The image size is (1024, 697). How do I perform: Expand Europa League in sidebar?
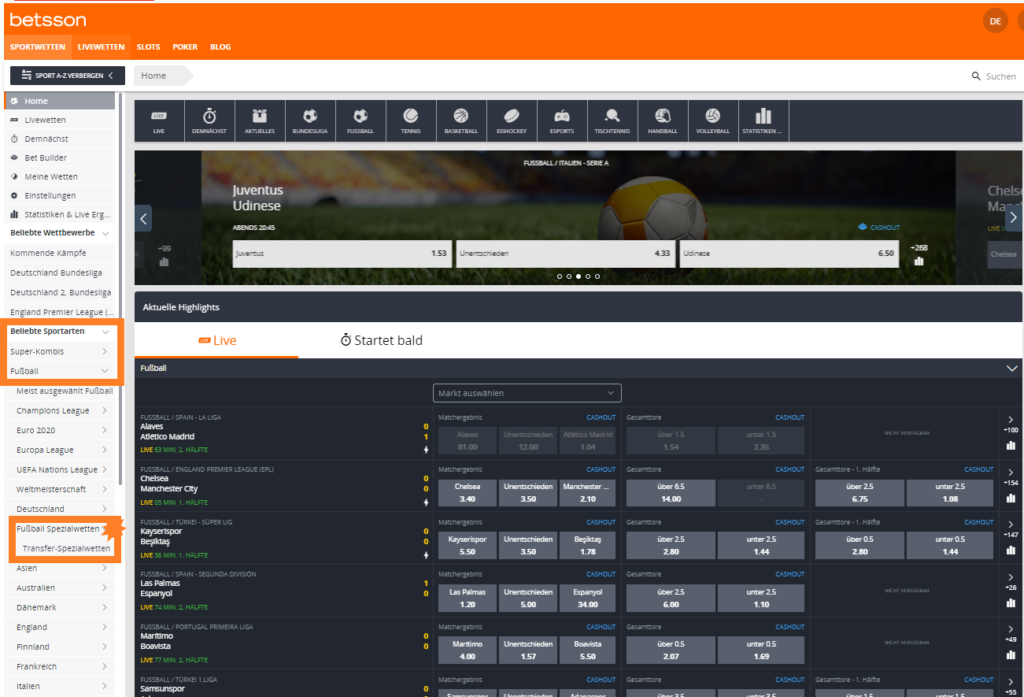pos(105,449)
